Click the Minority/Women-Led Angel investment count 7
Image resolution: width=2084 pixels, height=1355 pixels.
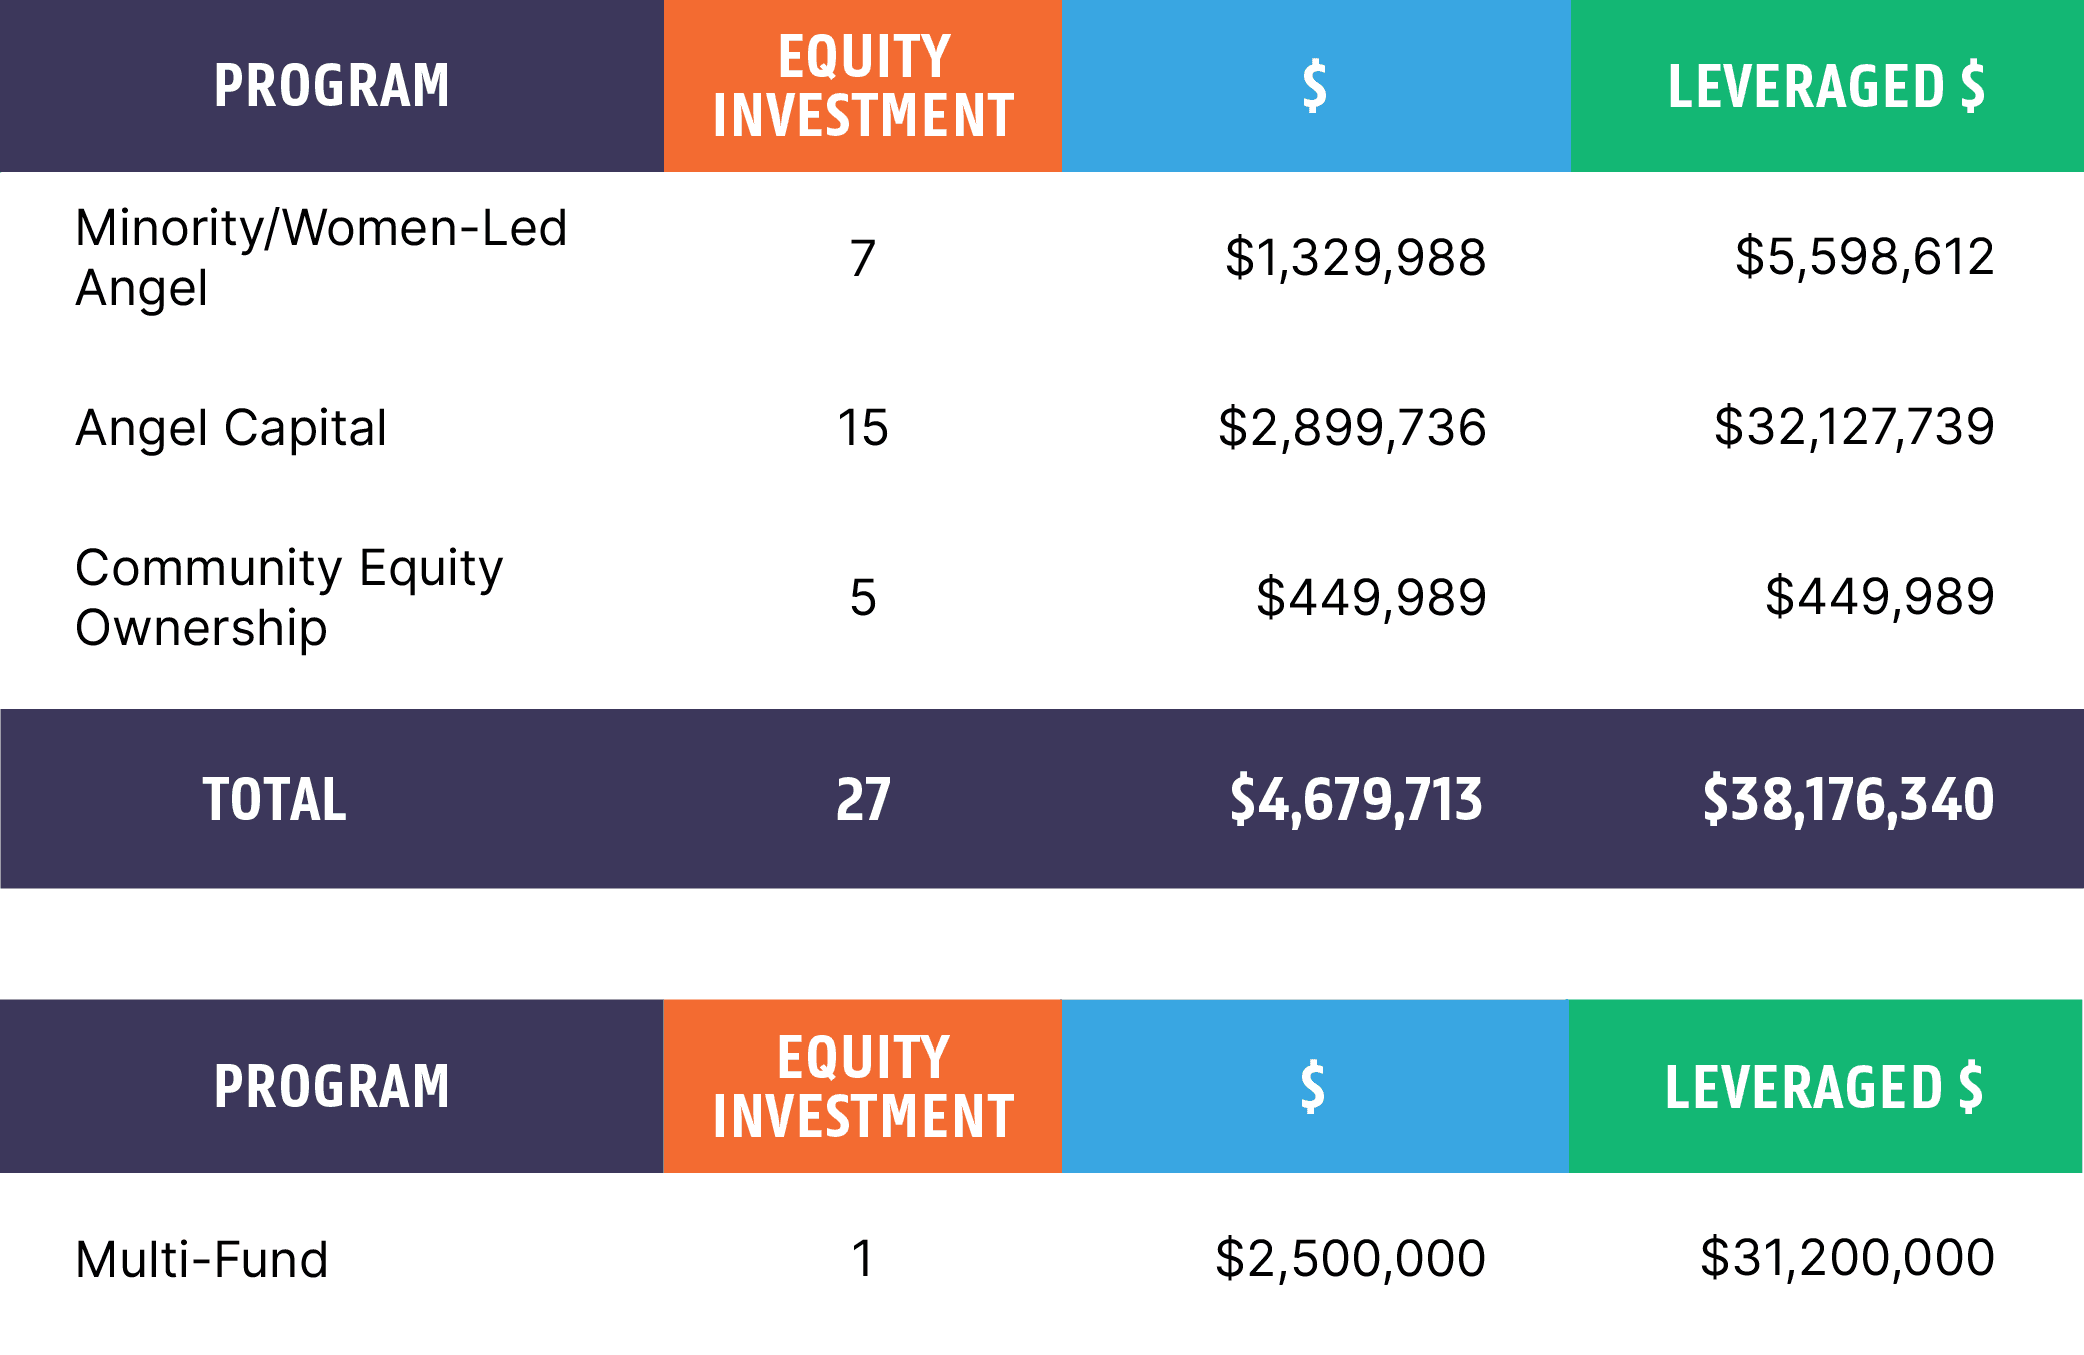click(863, 258)
